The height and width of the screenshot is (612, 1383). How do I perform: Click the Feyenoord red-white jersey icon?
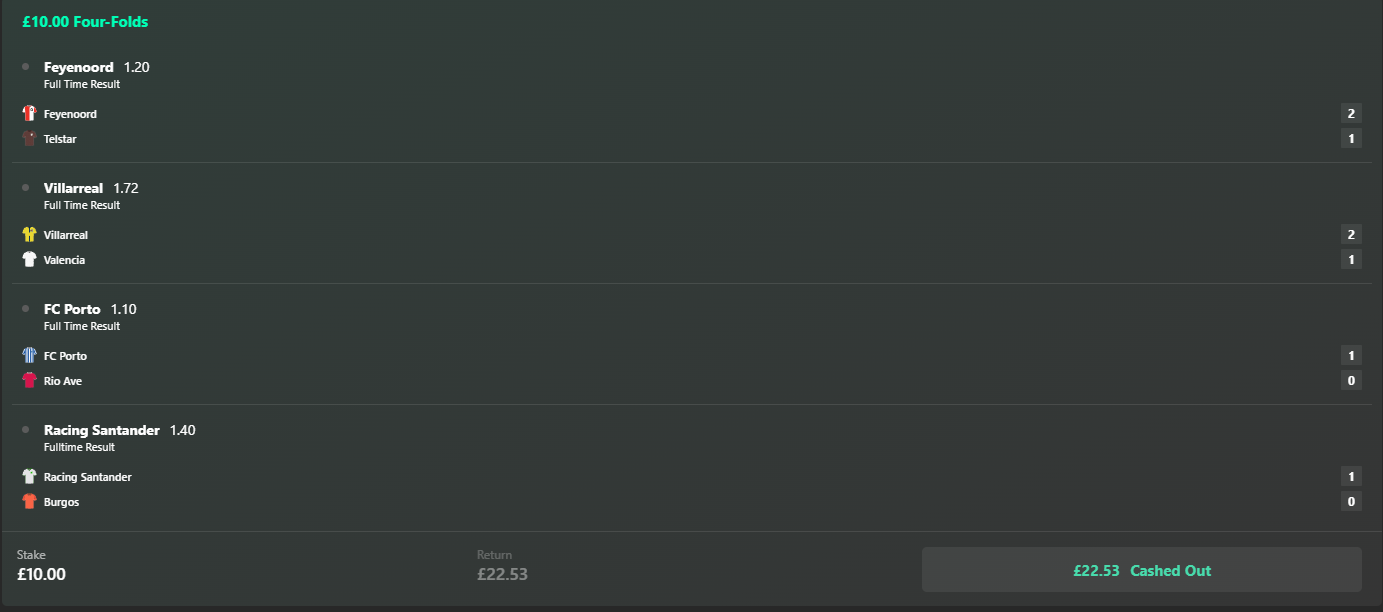click(29, 114)
